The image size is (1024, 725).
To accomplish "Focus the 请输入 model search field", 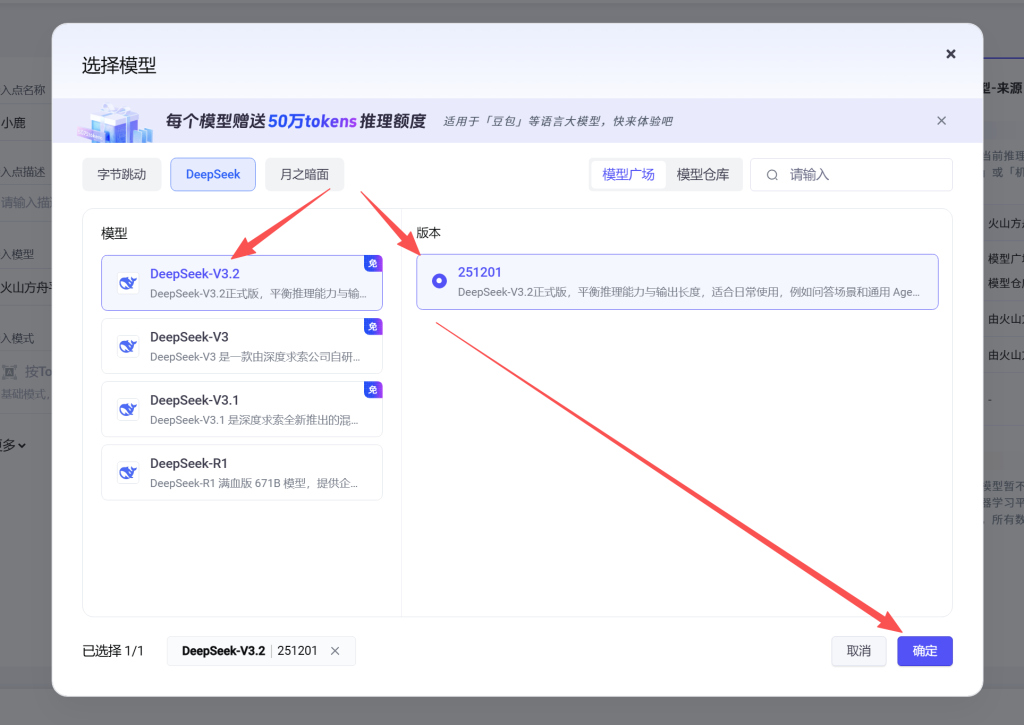I will click(x=860, y=175).
